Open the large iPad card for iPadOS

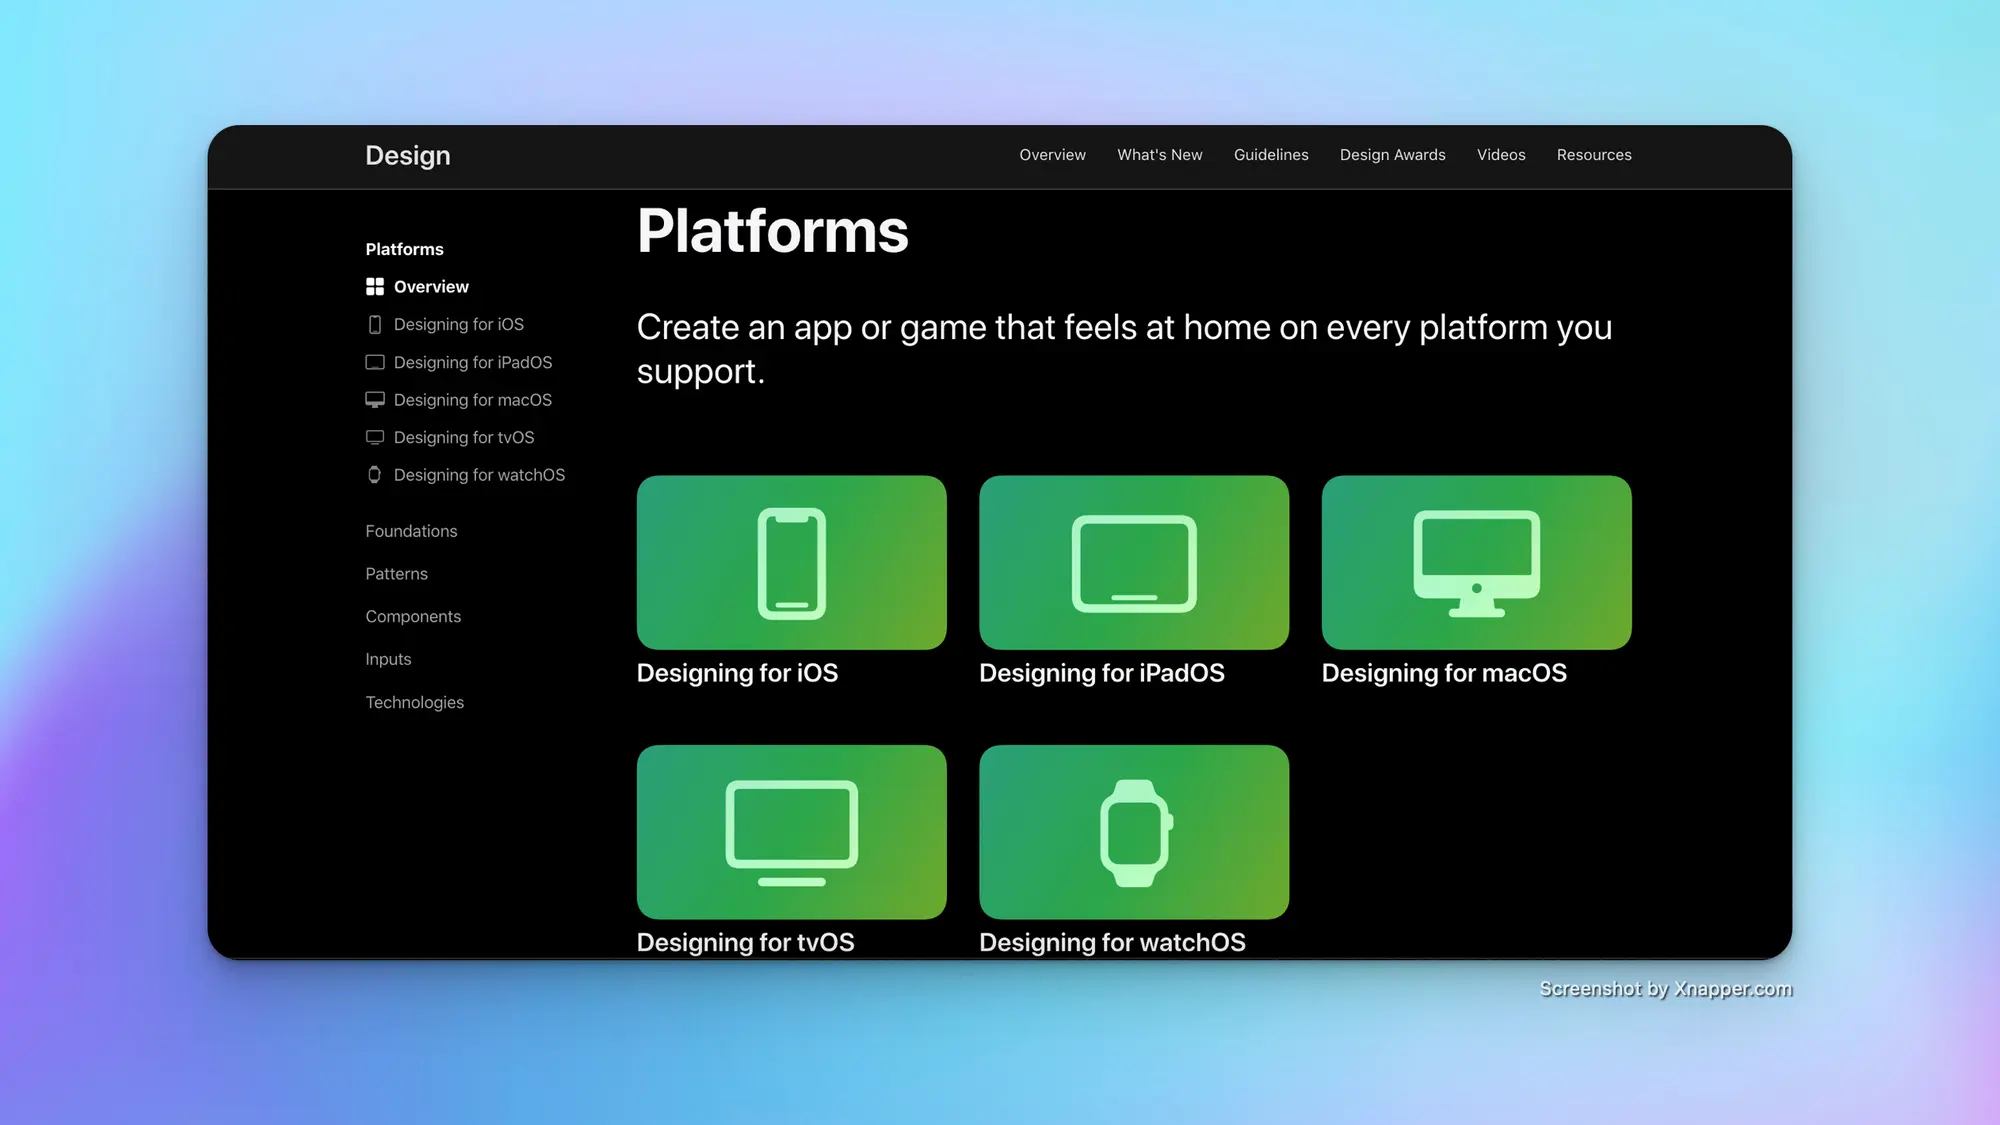1133,562
